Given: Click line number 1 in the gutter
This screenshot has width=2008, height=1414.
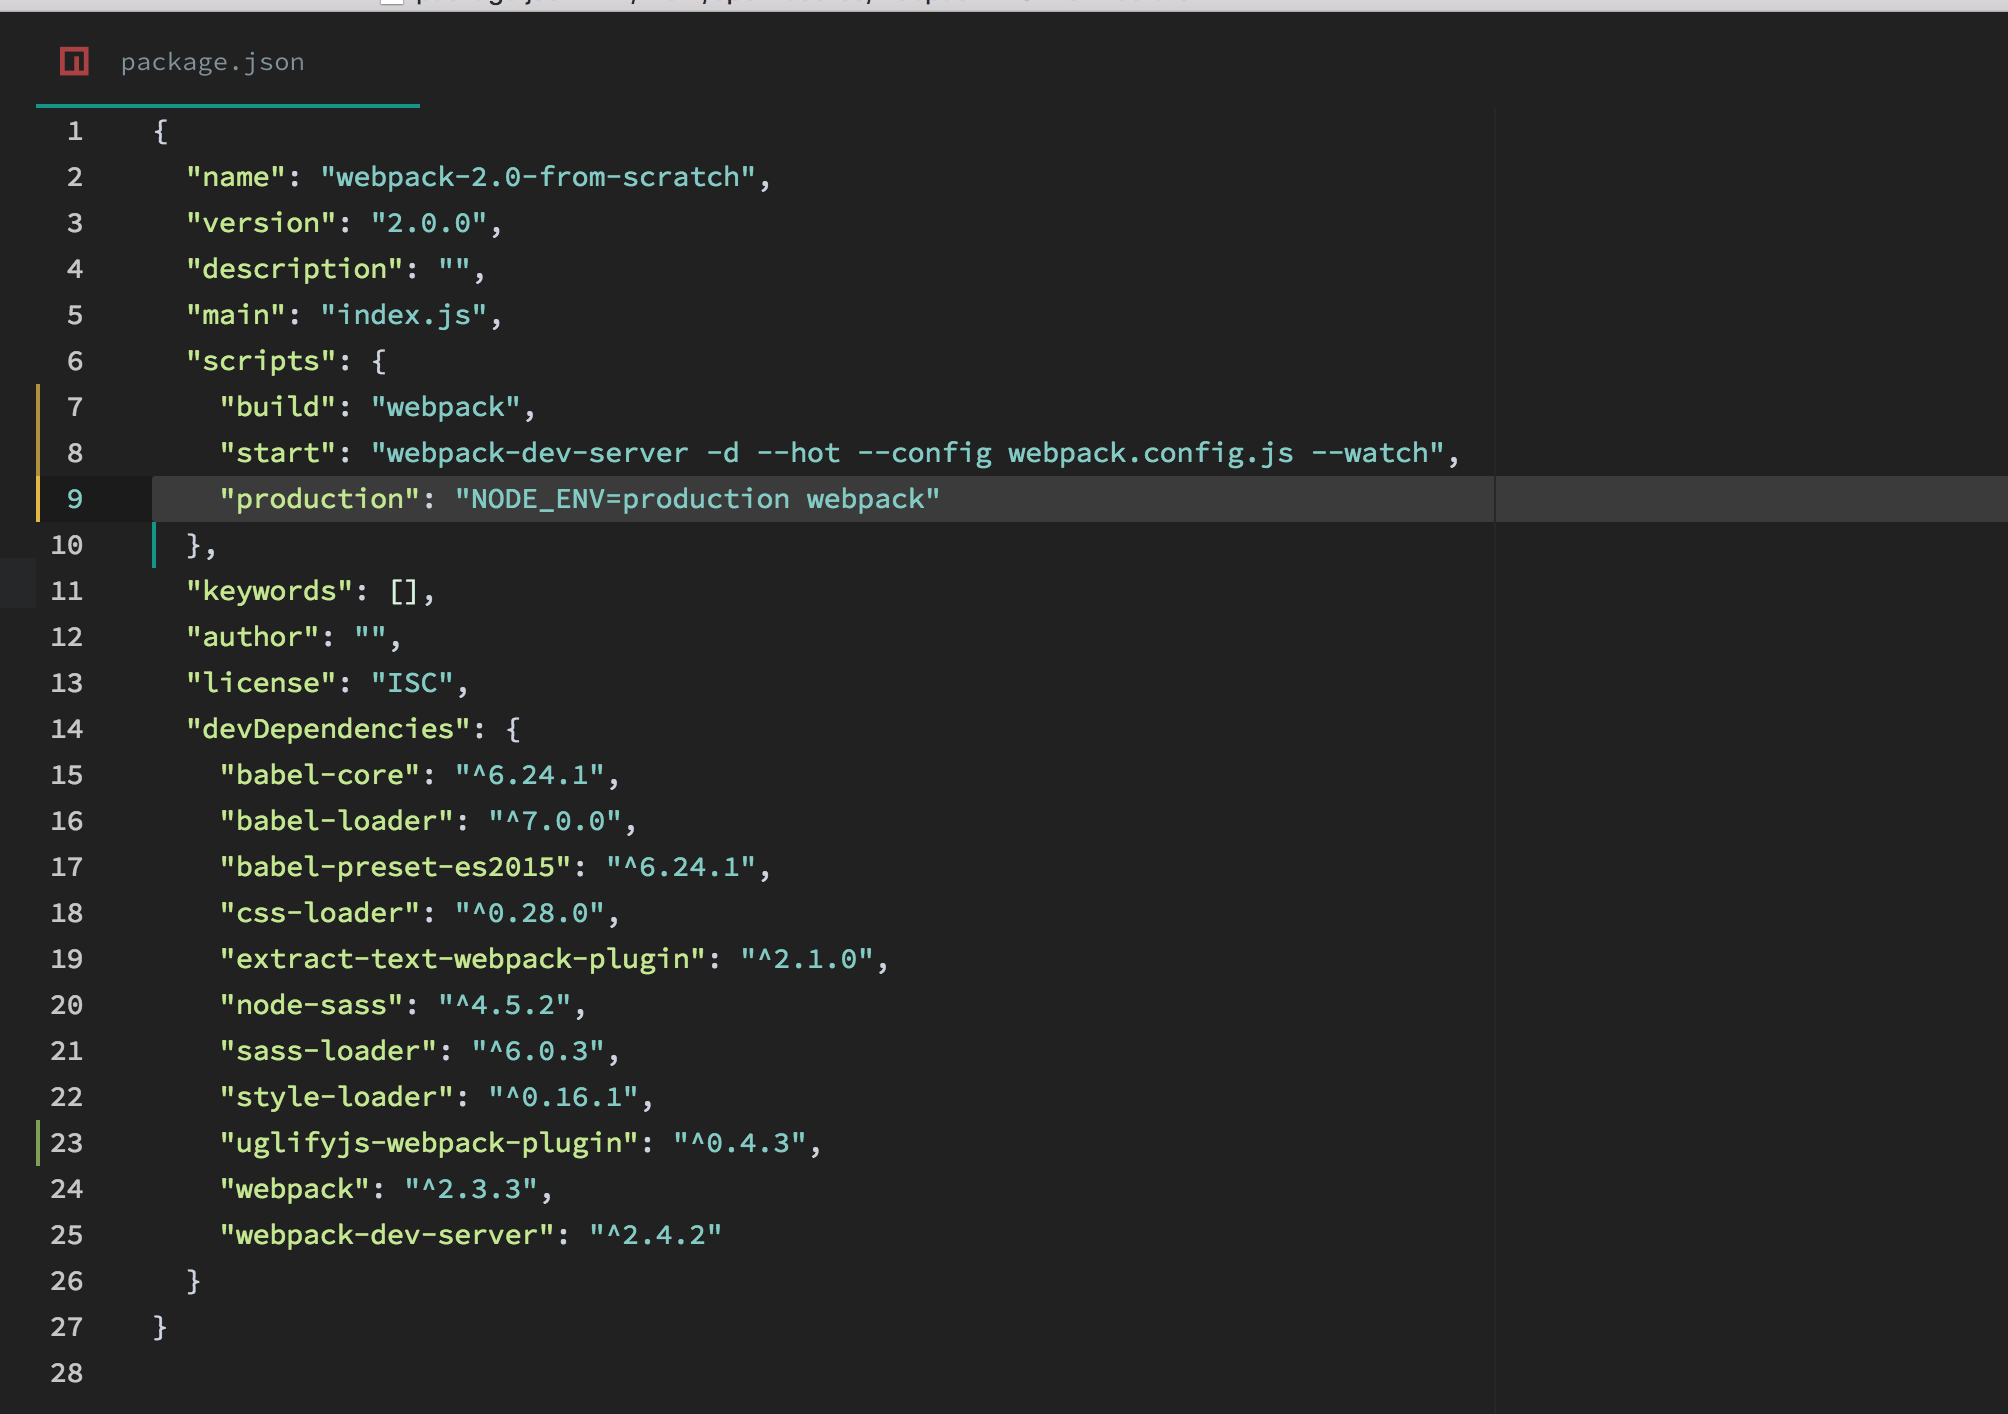Looking at the screenshot, I should click(x=75, y=130).
